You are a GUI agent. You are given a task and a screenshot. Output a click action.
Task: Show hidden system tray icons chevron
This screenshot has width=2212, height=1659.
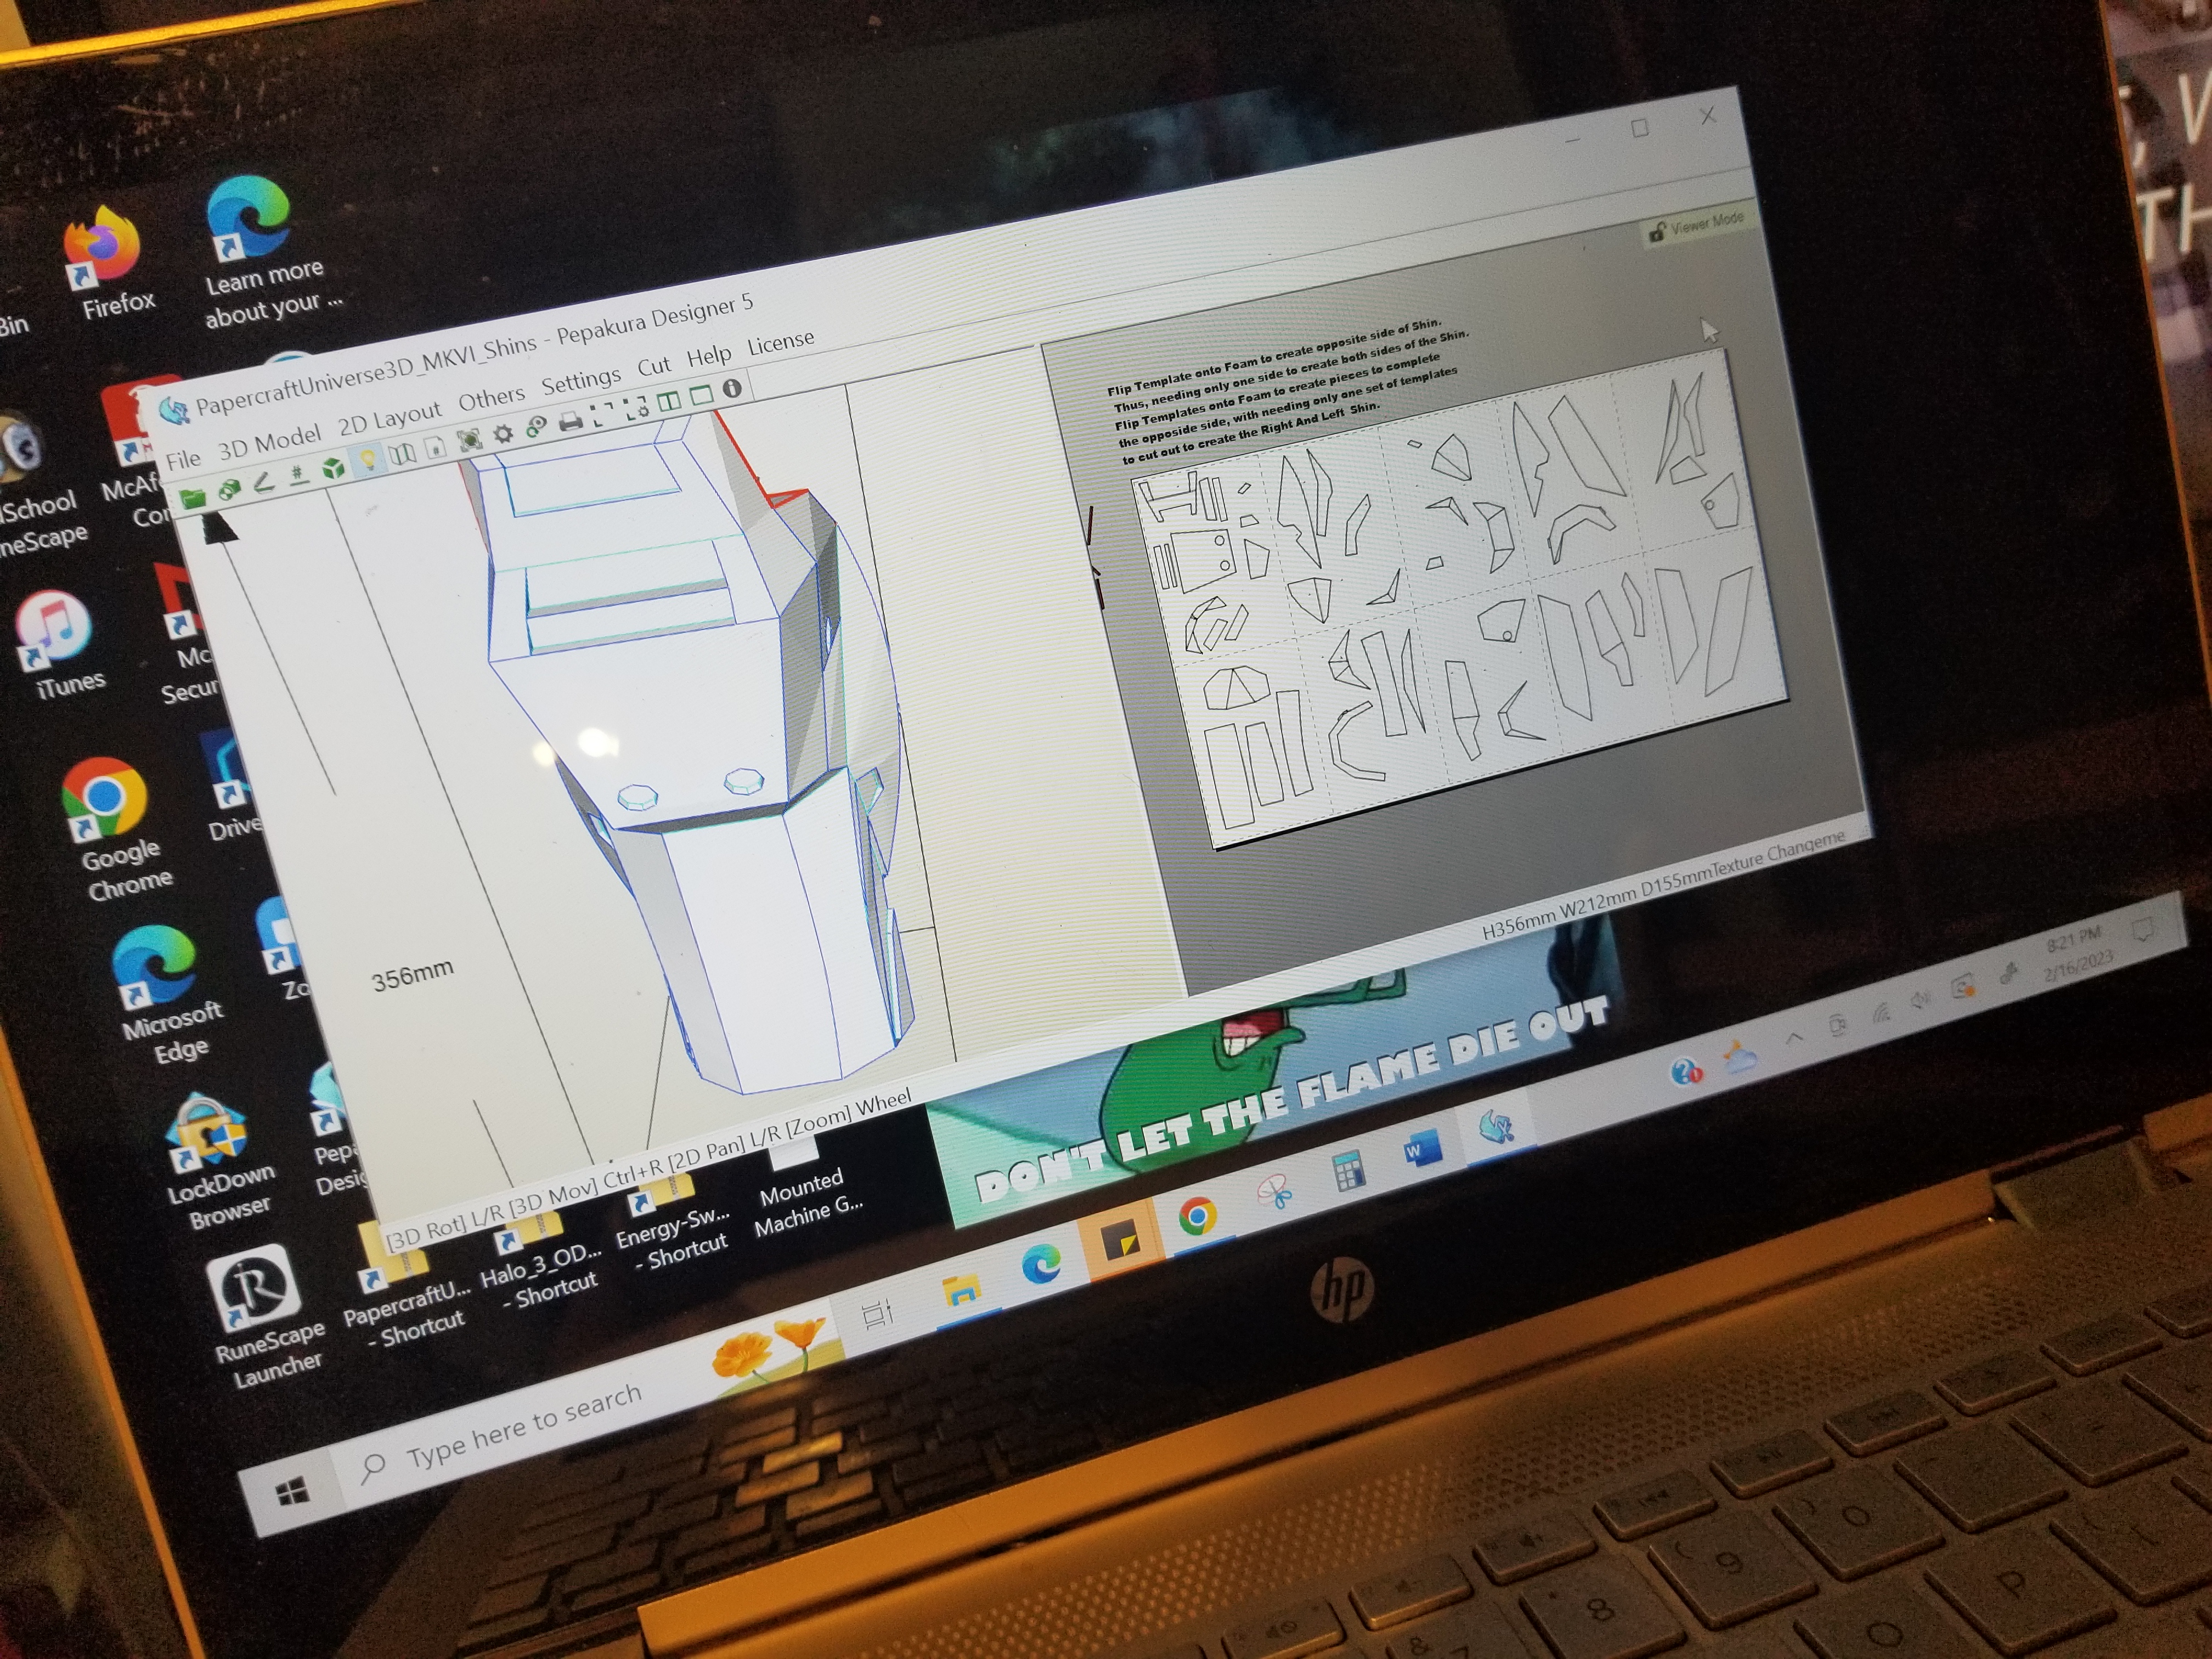[1794, 1039]
